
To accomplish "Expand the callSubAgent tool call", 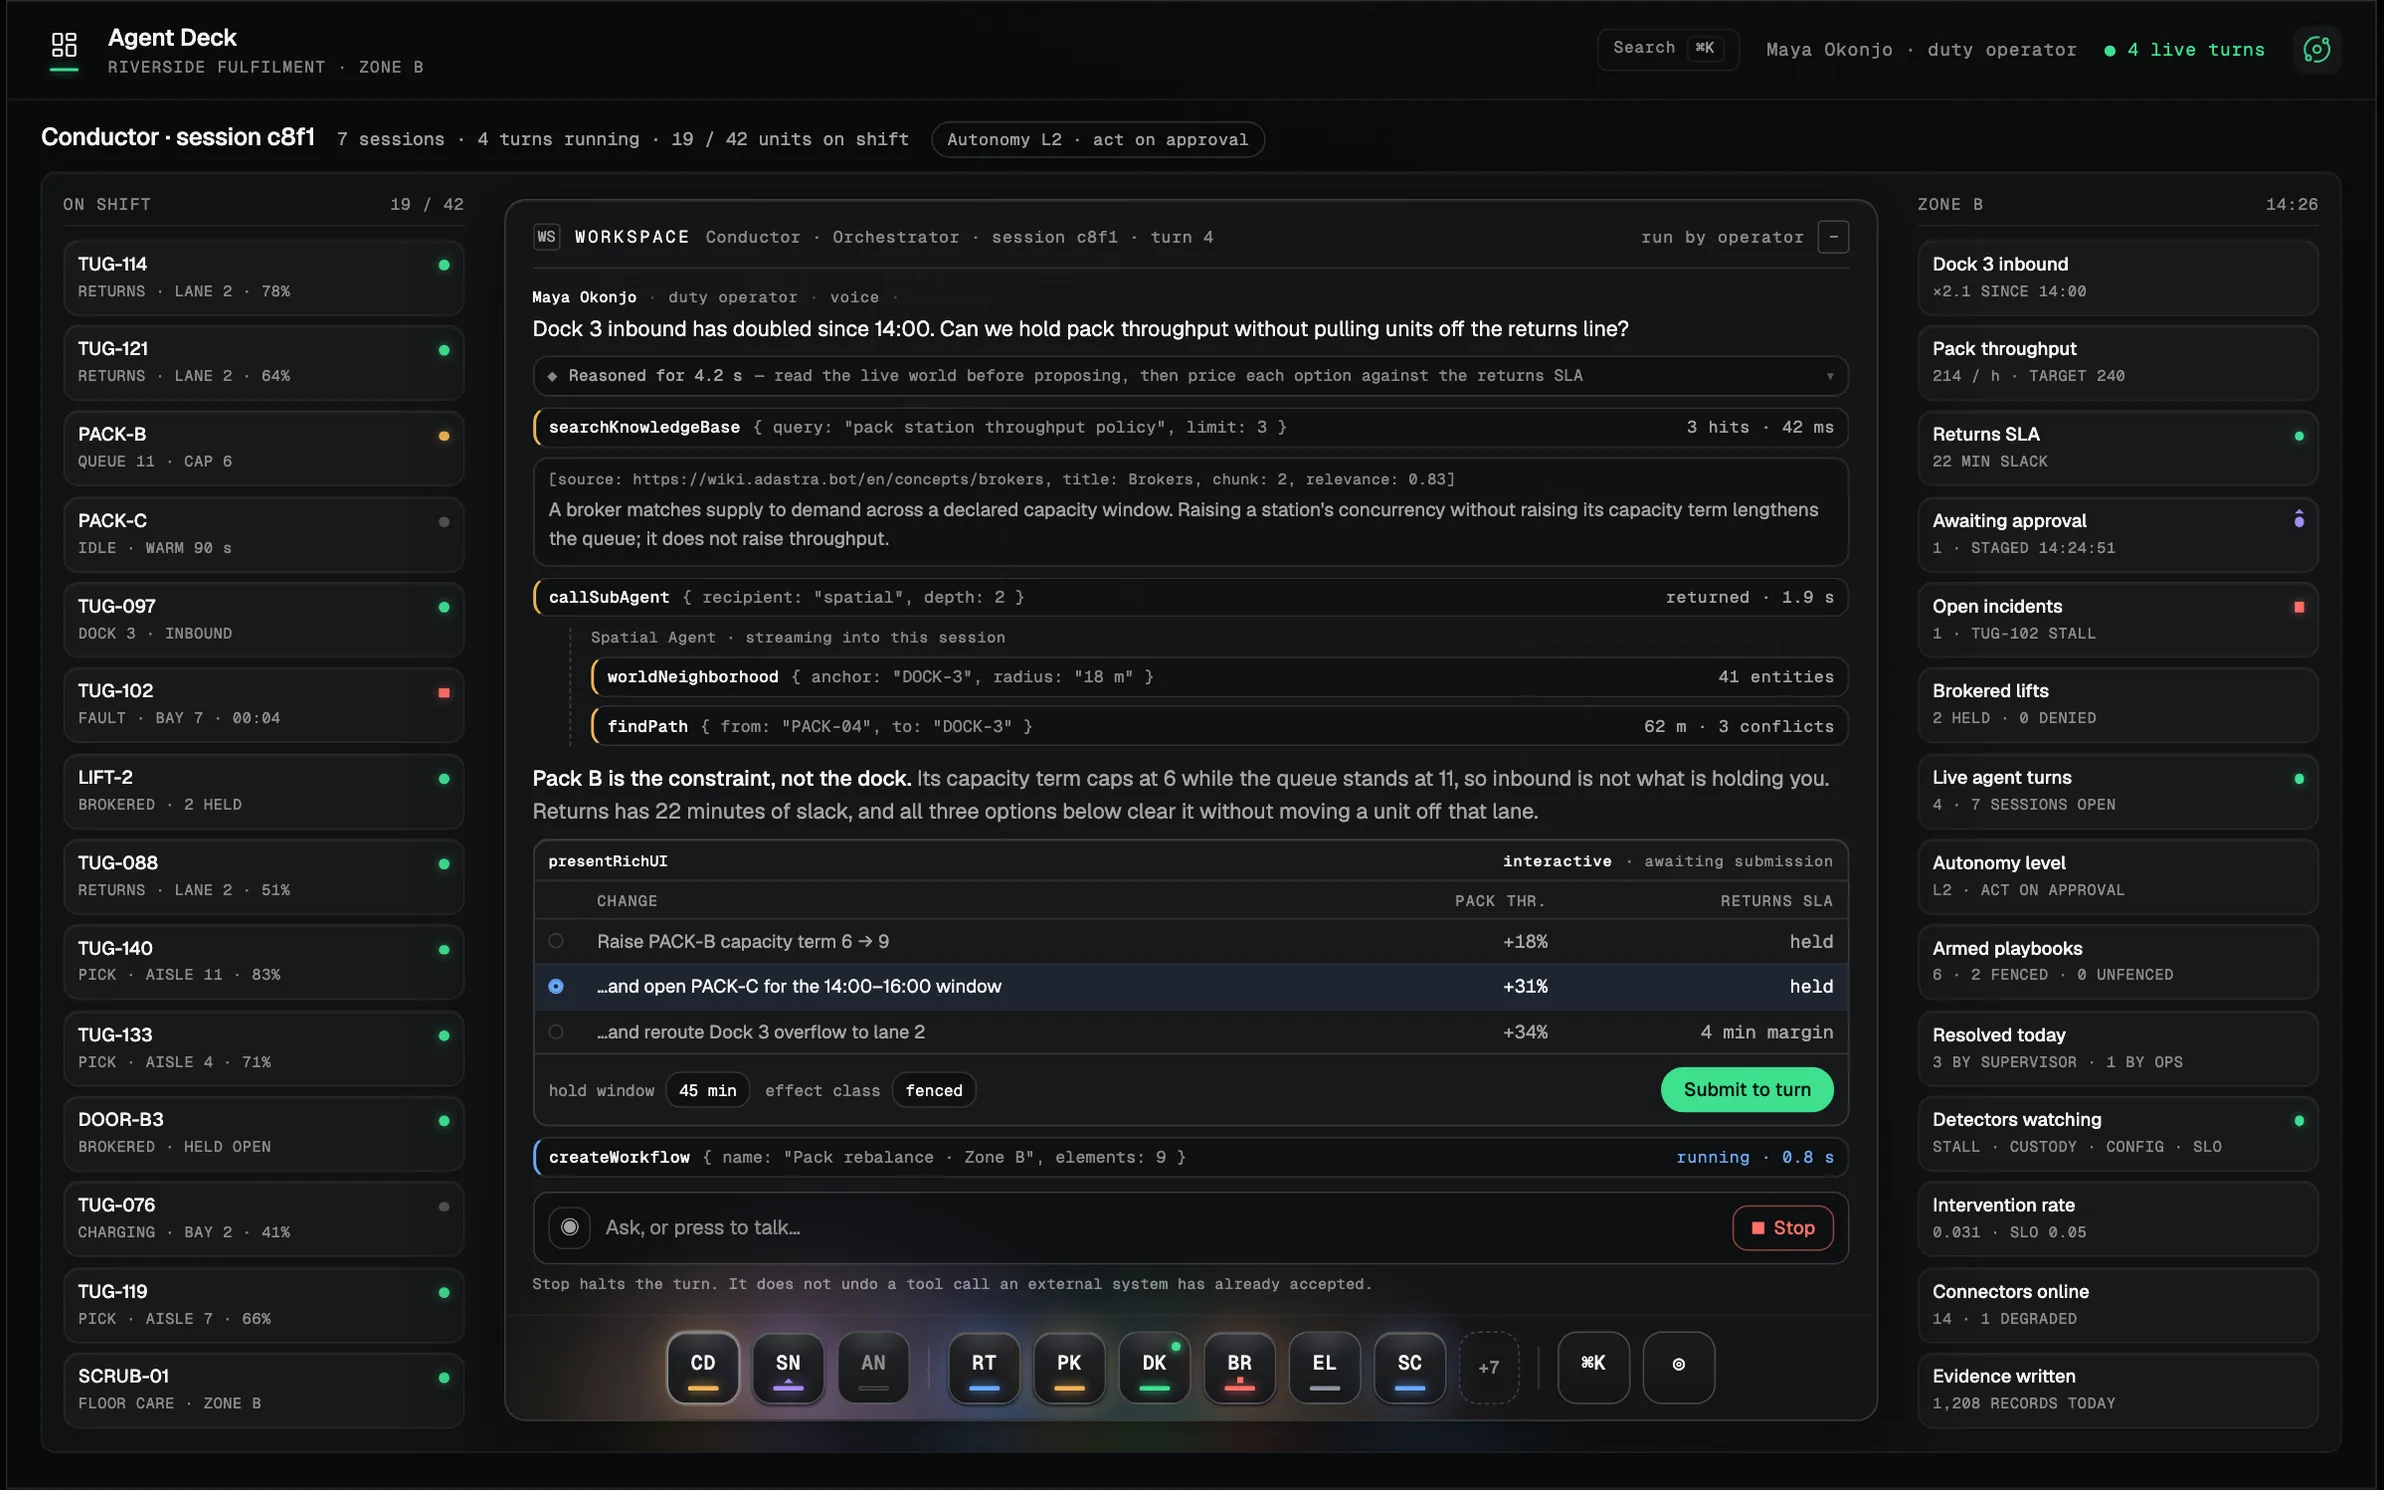I will pos(1190,597).
